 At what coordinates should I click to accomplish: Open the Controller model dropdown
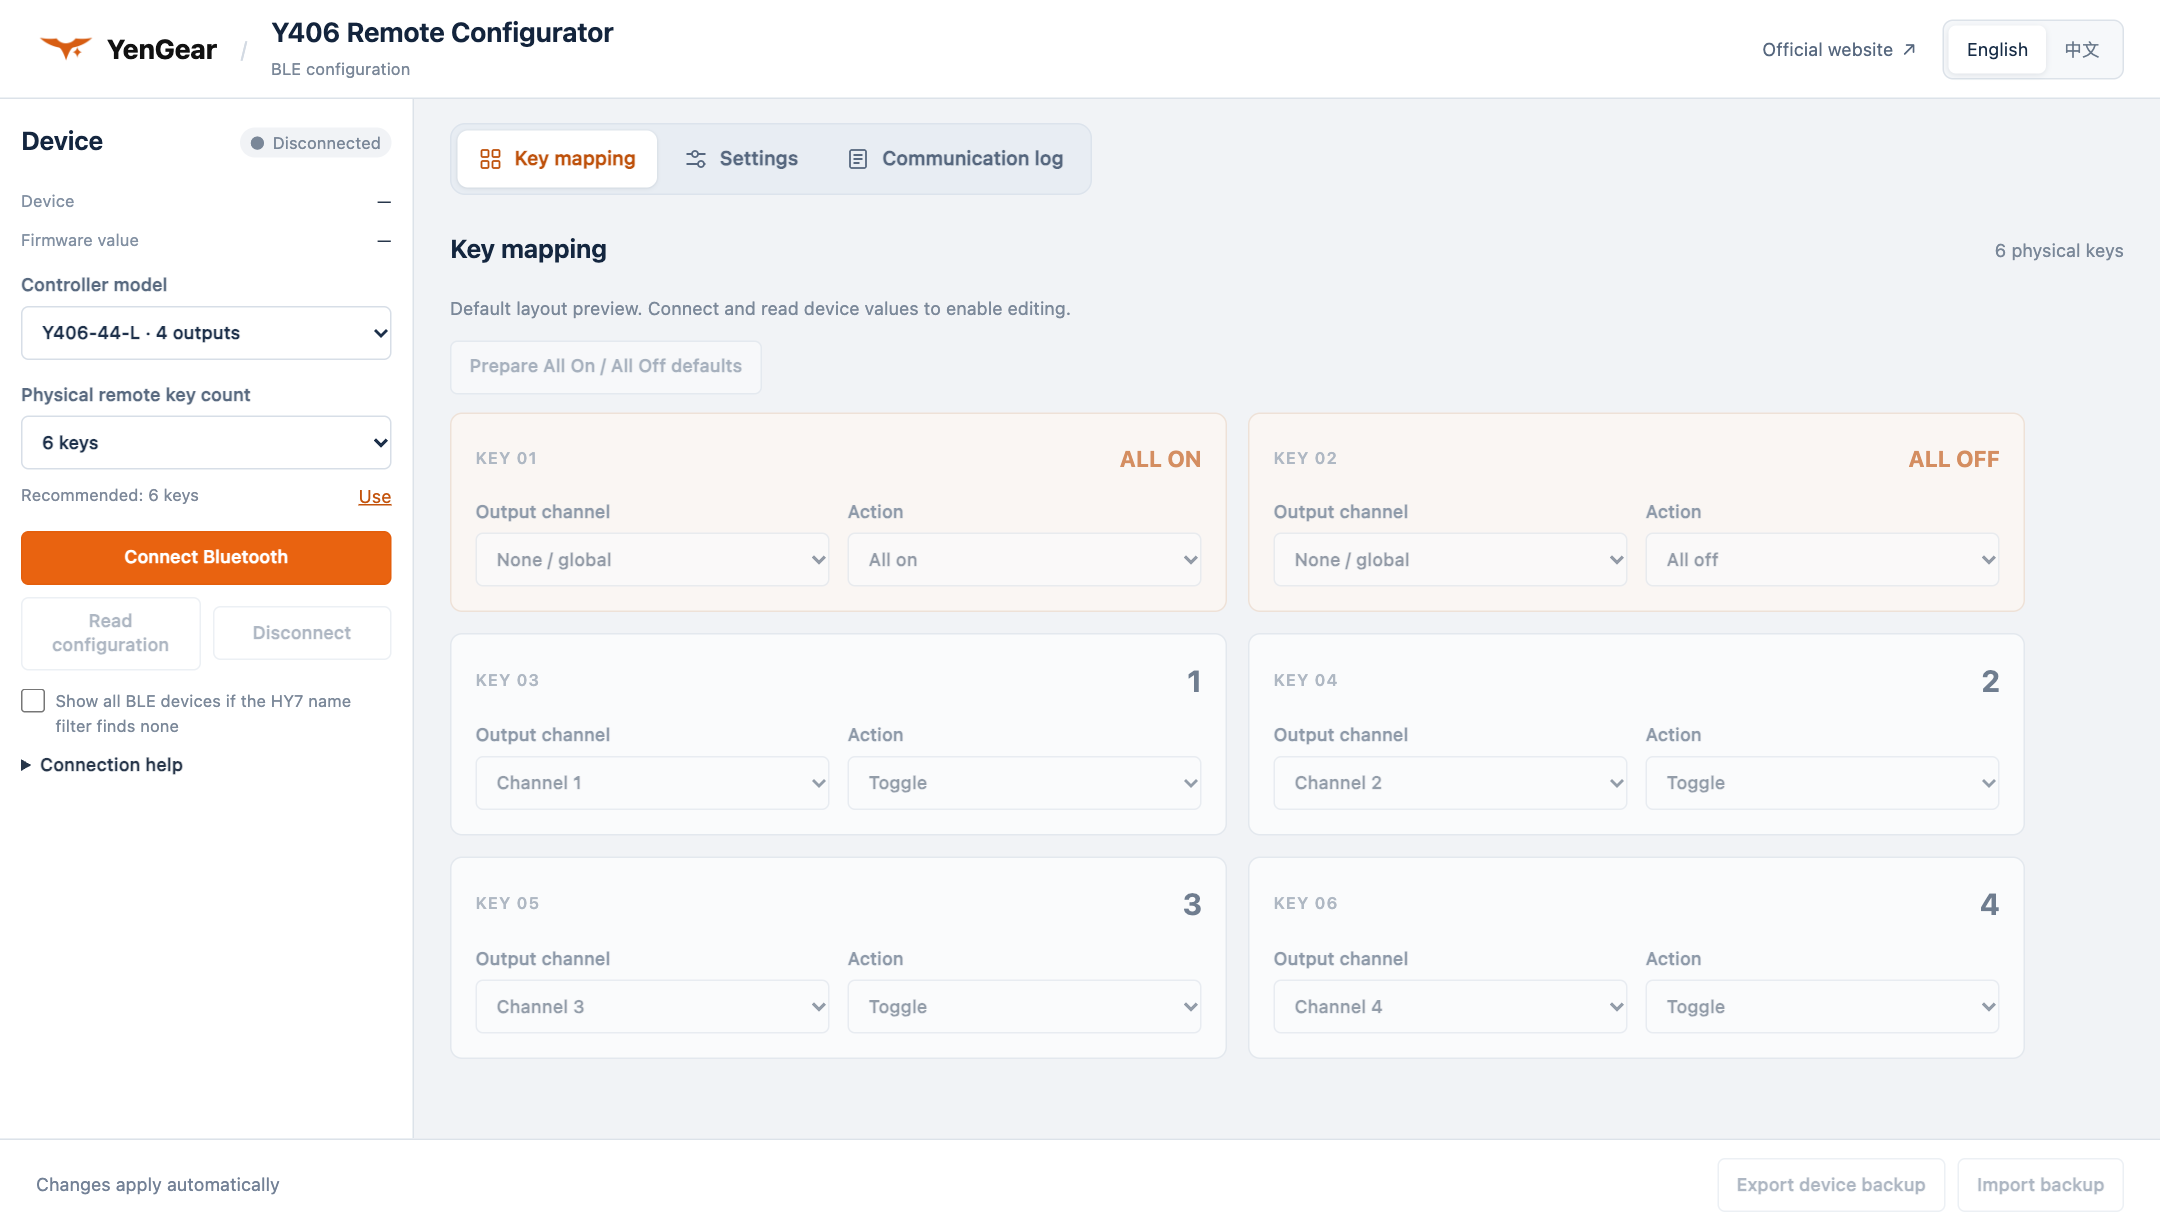pyautogui.click(x=206, y=333)
